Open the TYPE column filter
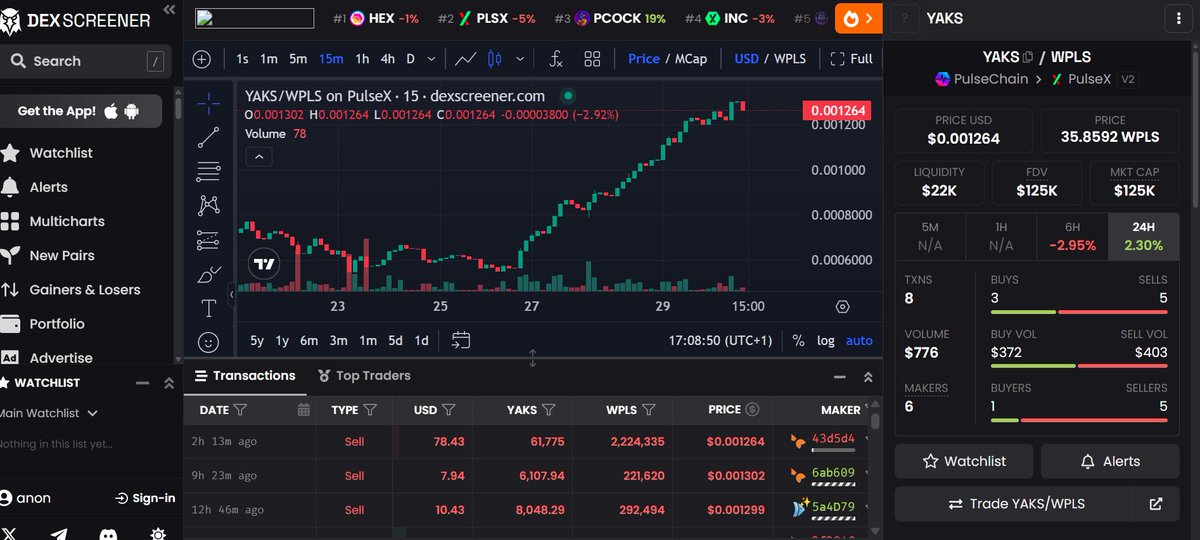Viewport: 1200px width, 540px height. point(370,409)
